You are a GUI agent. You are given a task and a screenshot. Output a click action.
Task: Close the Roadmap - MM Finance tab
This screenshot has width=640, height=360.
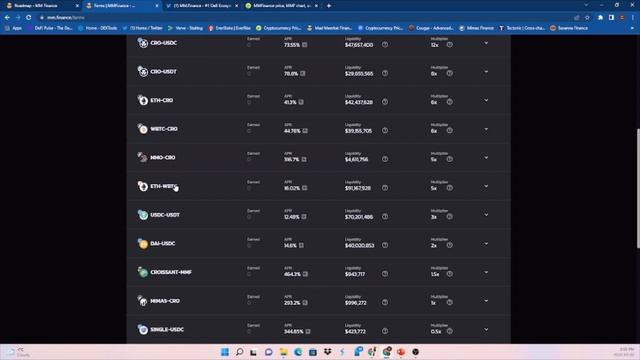(x=77, y=6)
